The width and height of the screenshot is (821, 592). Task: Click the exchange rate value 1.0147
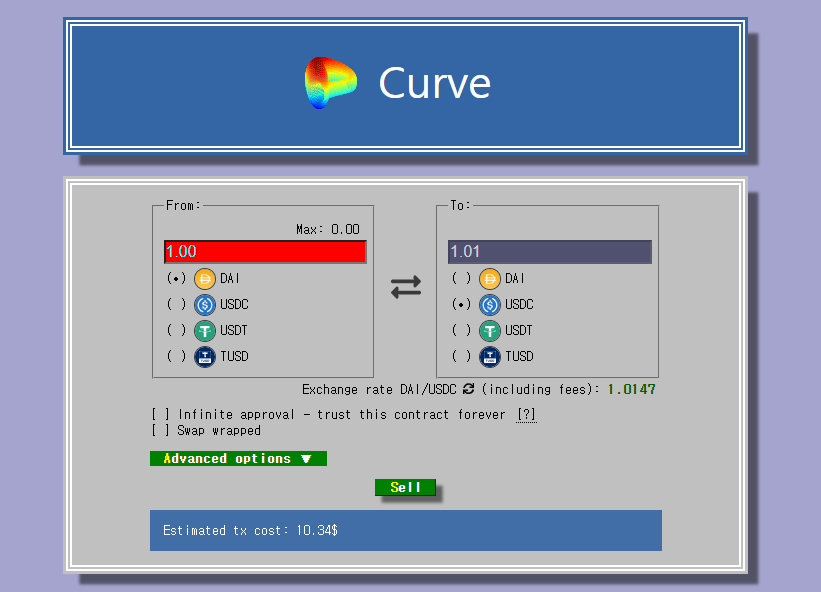(x=631, y=389)
